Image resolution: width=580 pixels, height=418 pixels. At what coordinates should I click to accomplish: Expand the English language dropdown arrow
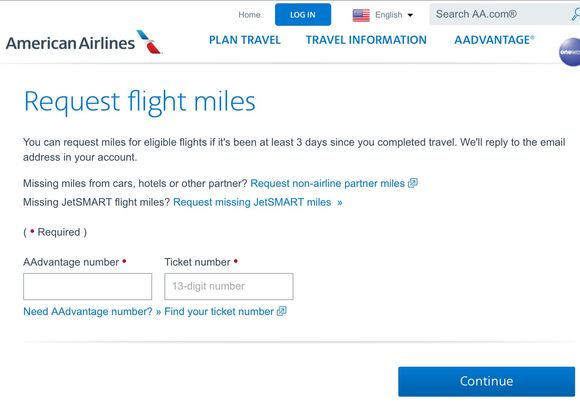click(x=410, y=15)
